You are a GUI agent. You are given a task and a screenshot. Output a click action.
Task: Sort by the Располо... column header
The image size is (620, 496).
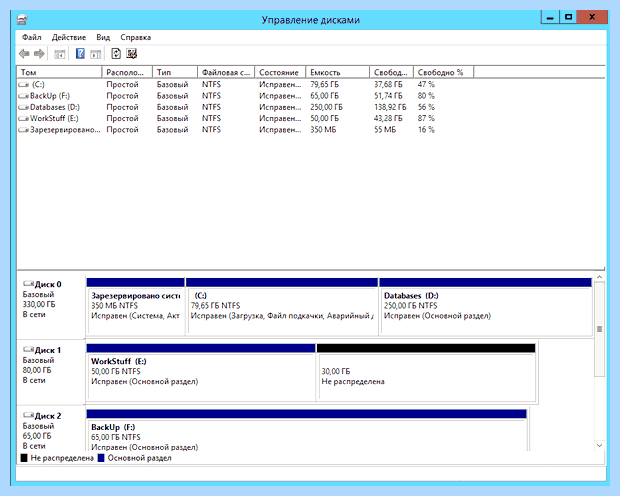coord(127,72)
